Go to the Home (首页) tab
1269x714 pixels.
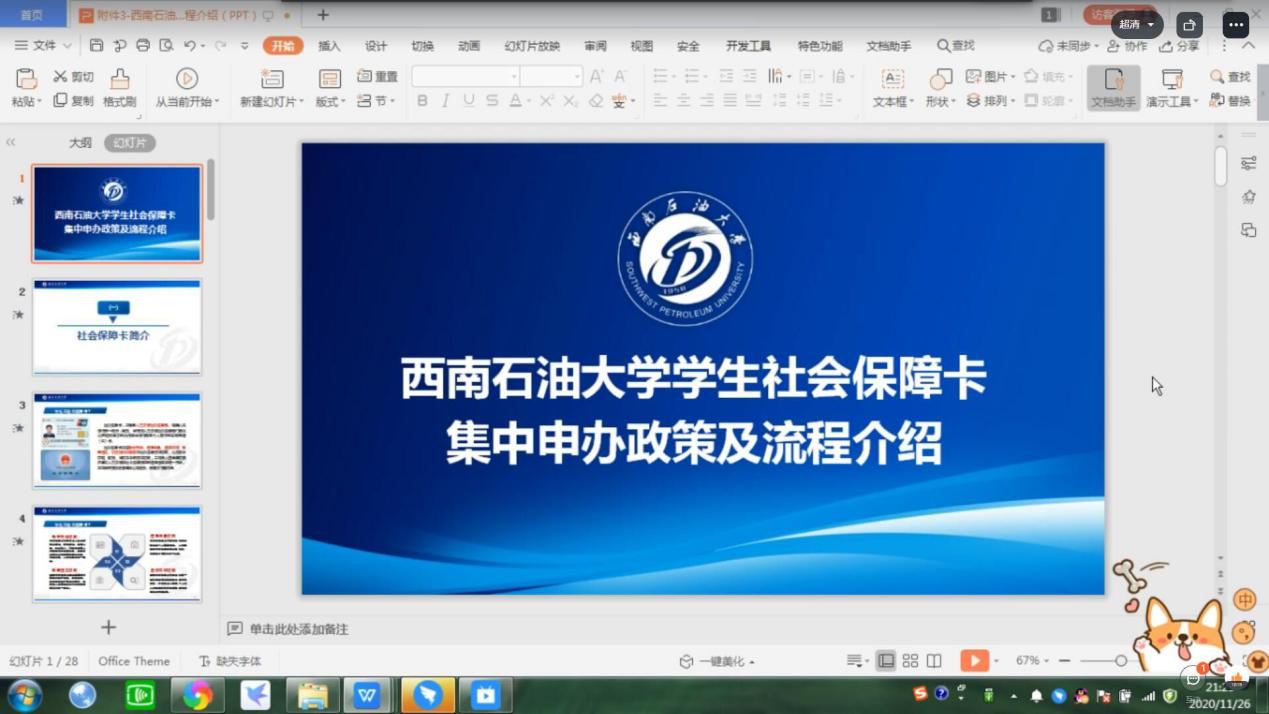[32, 14]
